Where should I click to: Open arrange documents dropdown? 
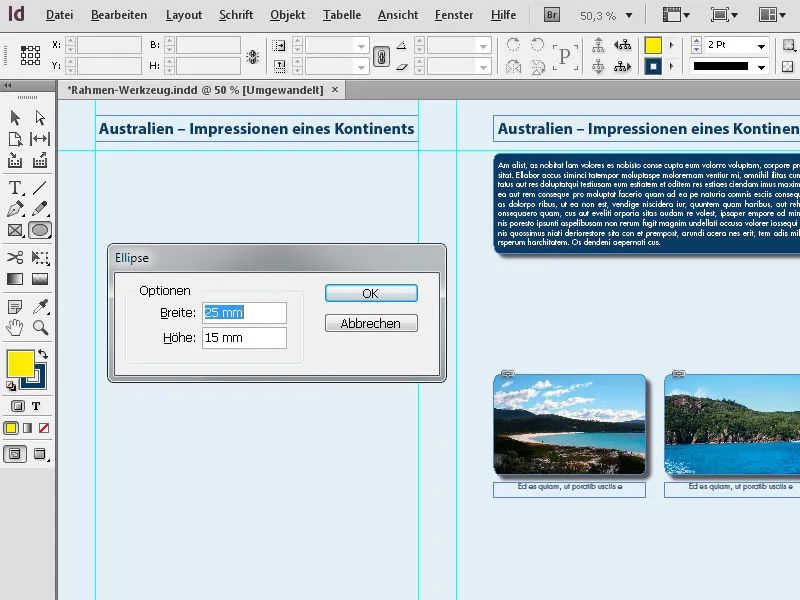coord(772,15)
